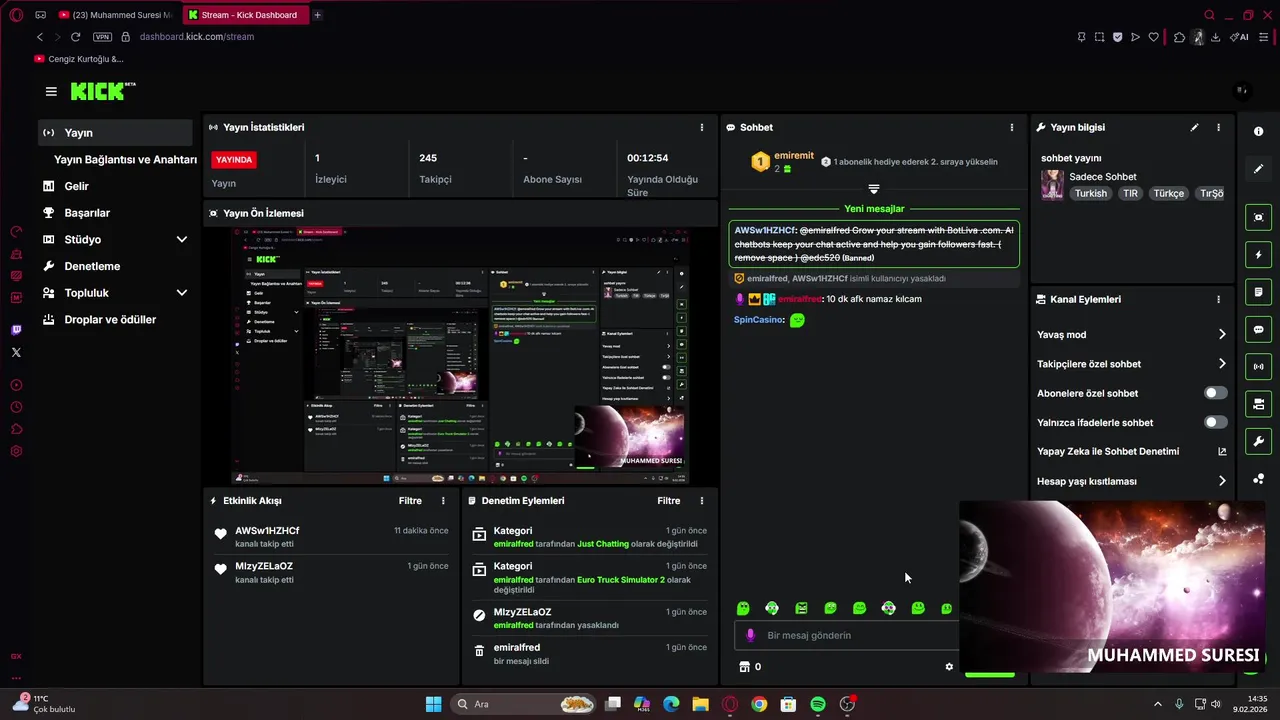Open Denetim Eylemleri three-dot menu
The height and width of the screenshot is (720, 1280).
pos(702,501)
